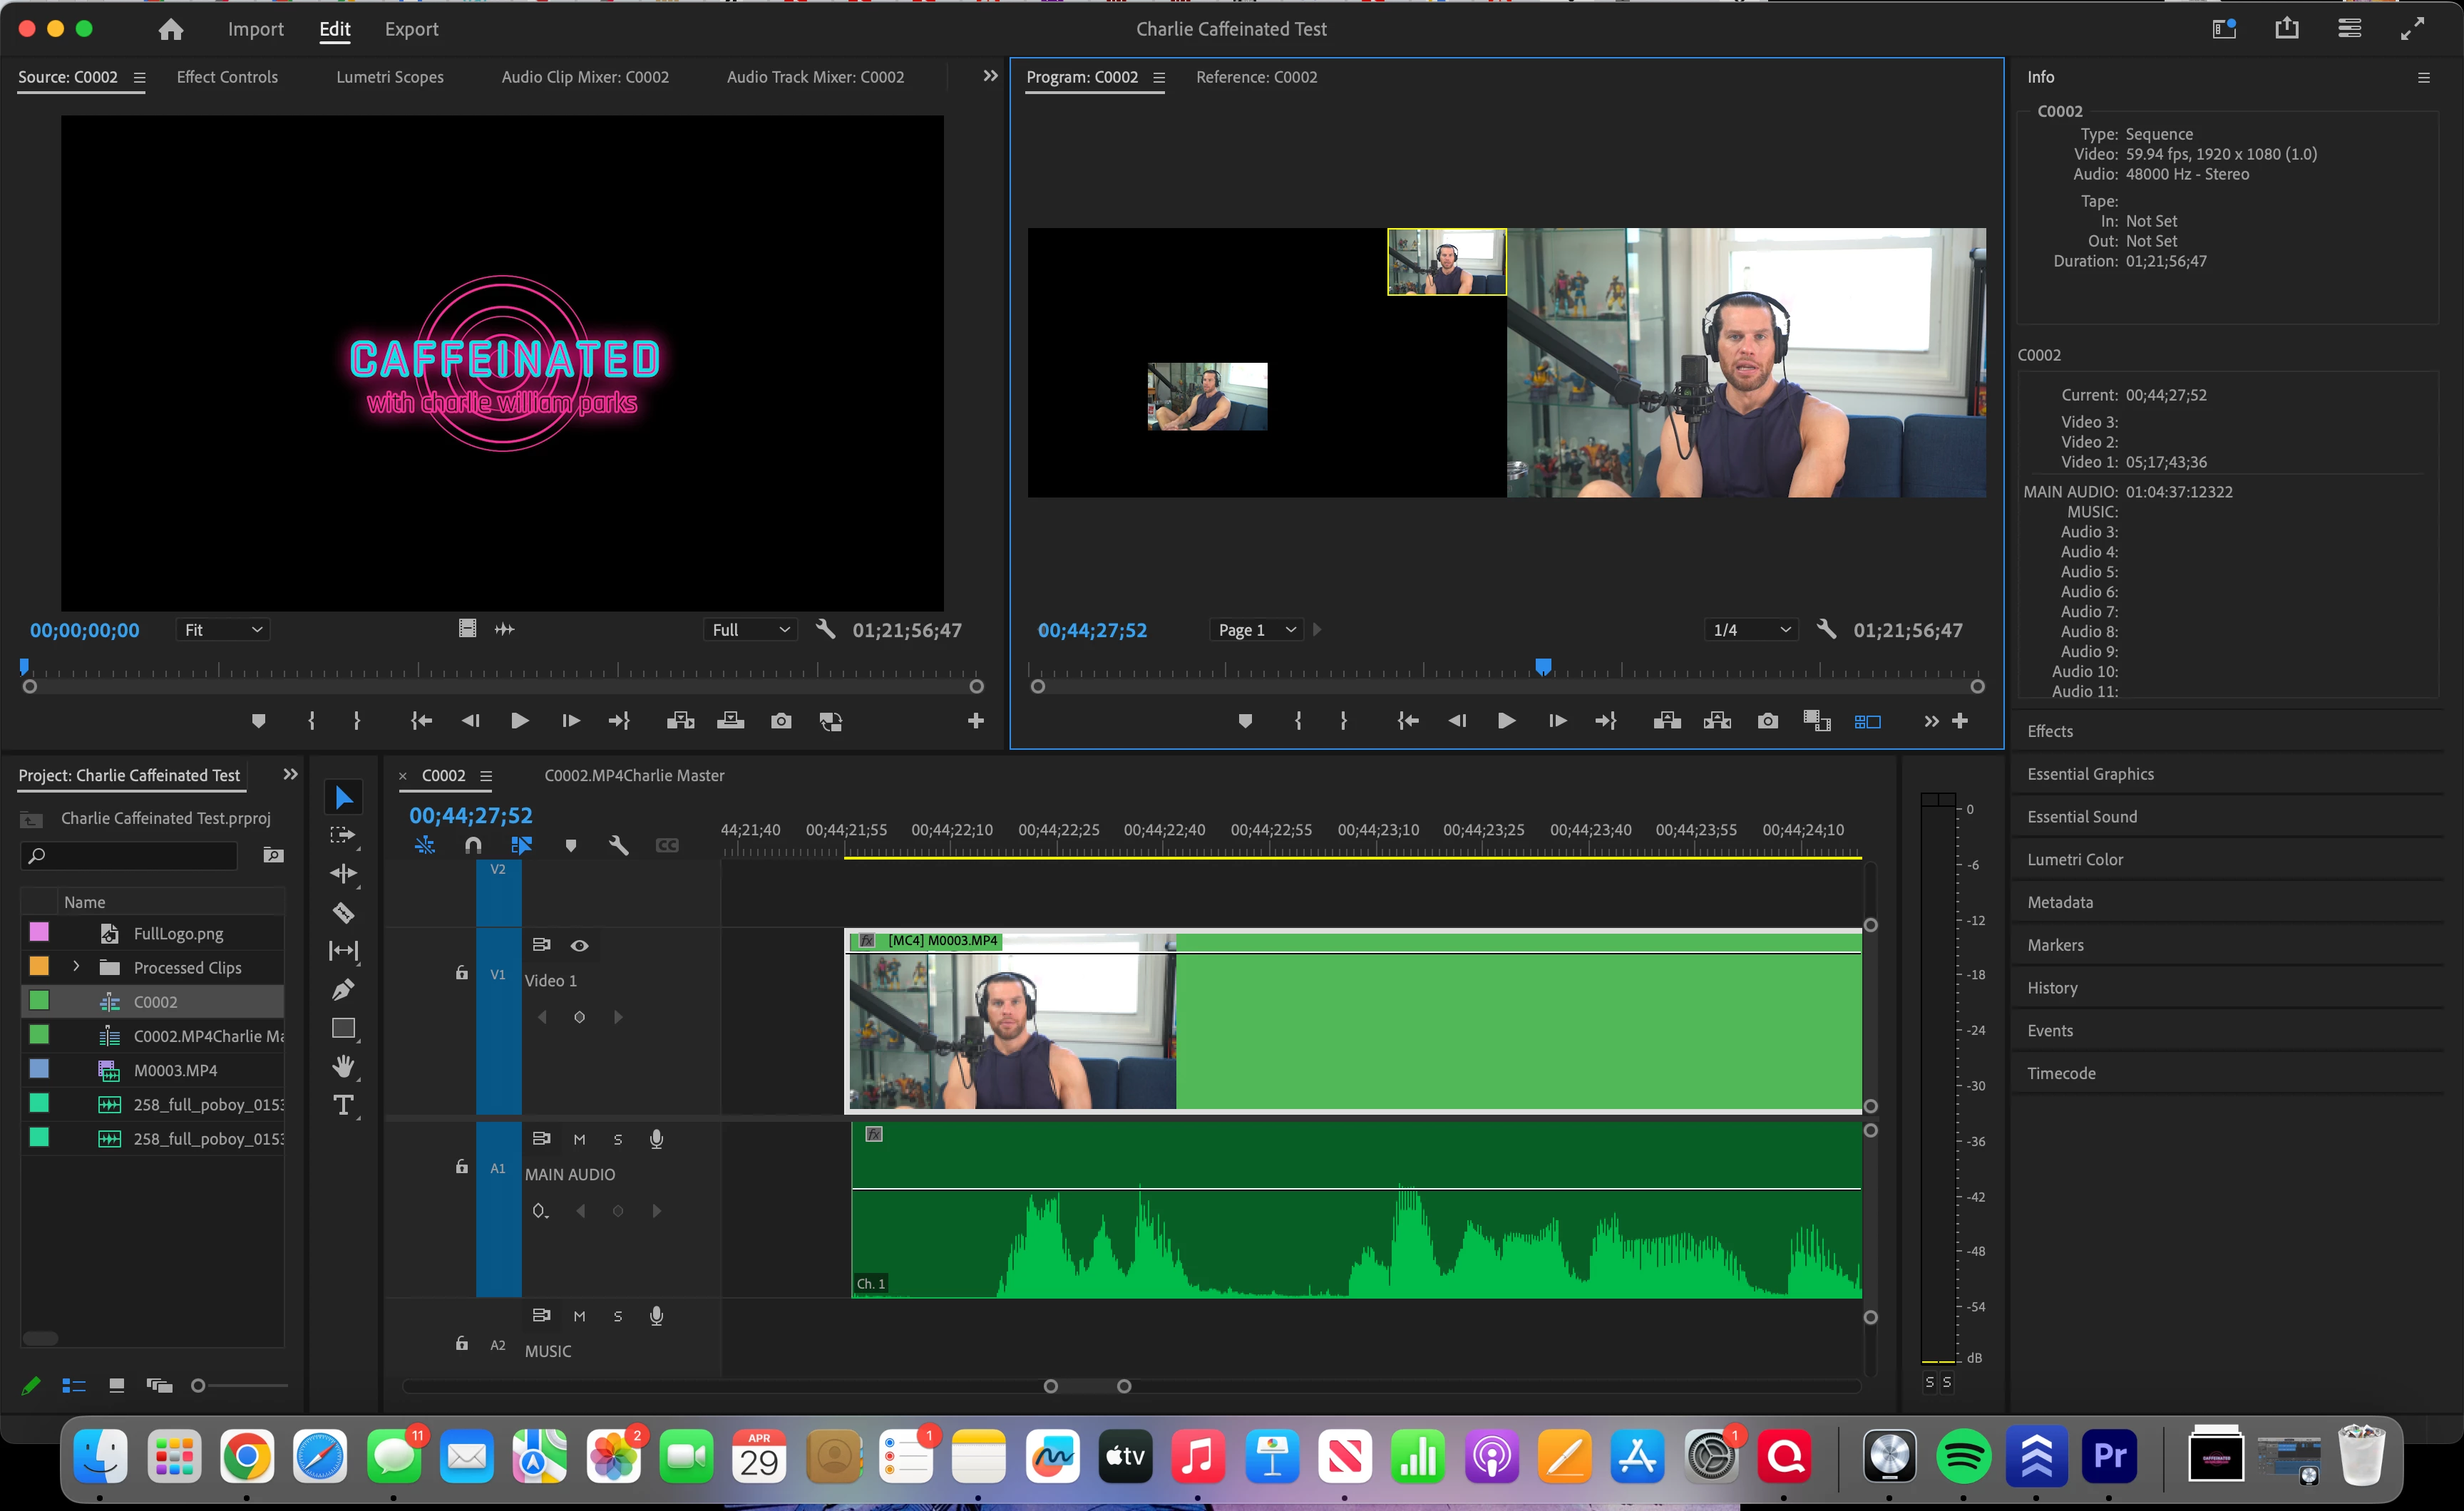The width and height of the screenshot is (2464, 1511).
Task: Switch to Lumetri Scopes tab
Action: 389,77
